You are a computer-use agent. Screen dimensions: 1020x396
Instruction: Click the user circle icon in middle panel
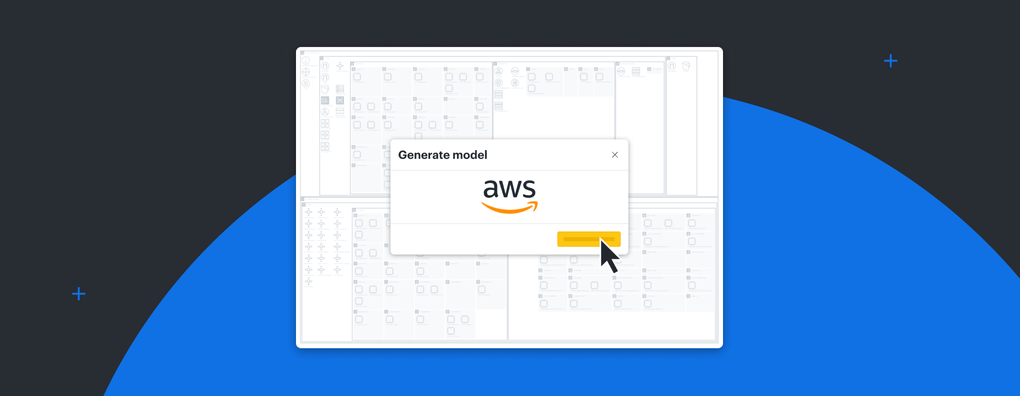click(499, 71)
